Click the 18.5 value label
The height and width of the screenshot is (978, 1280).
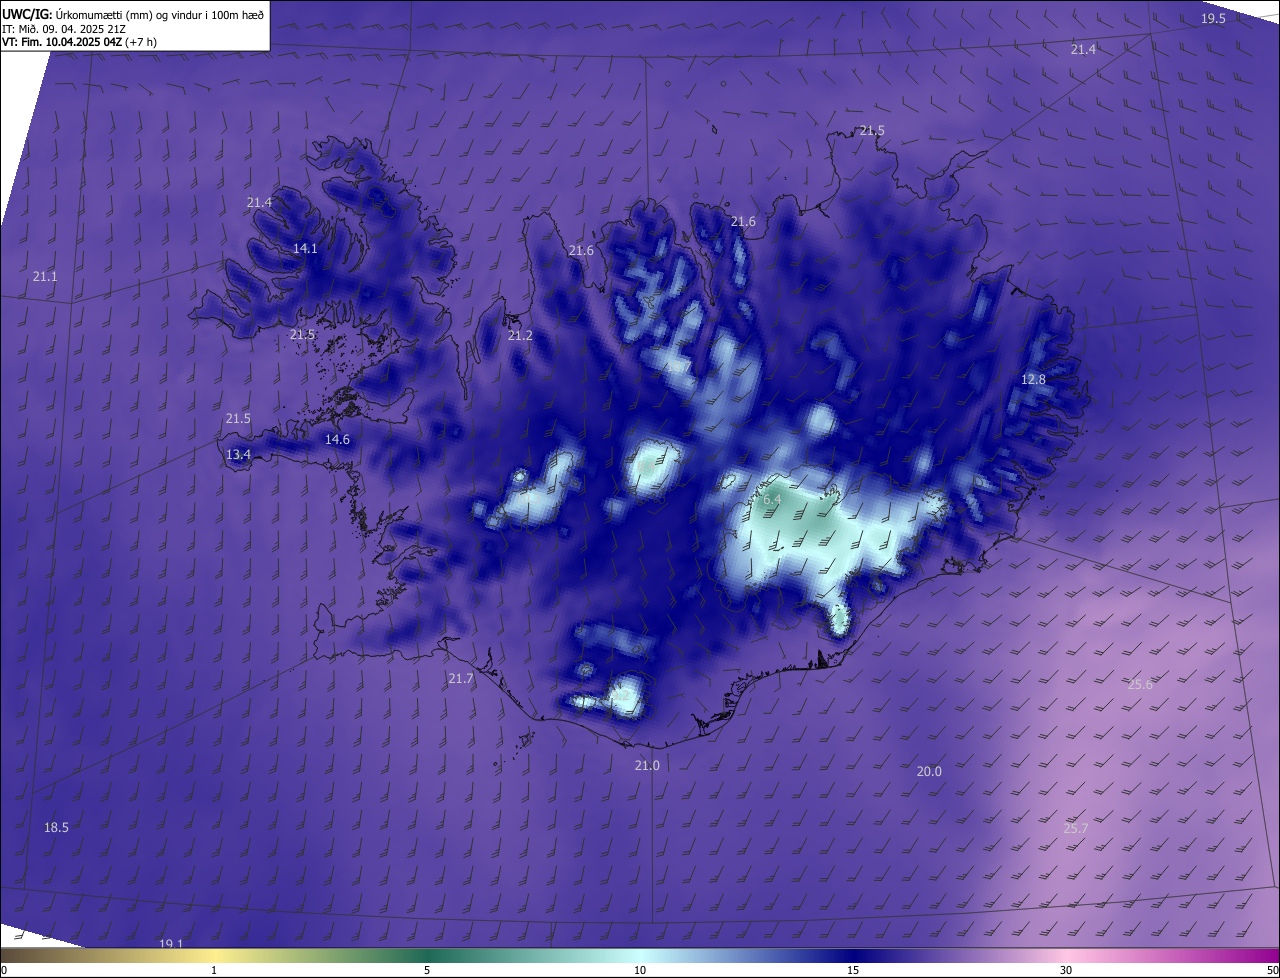click(56, 828)
